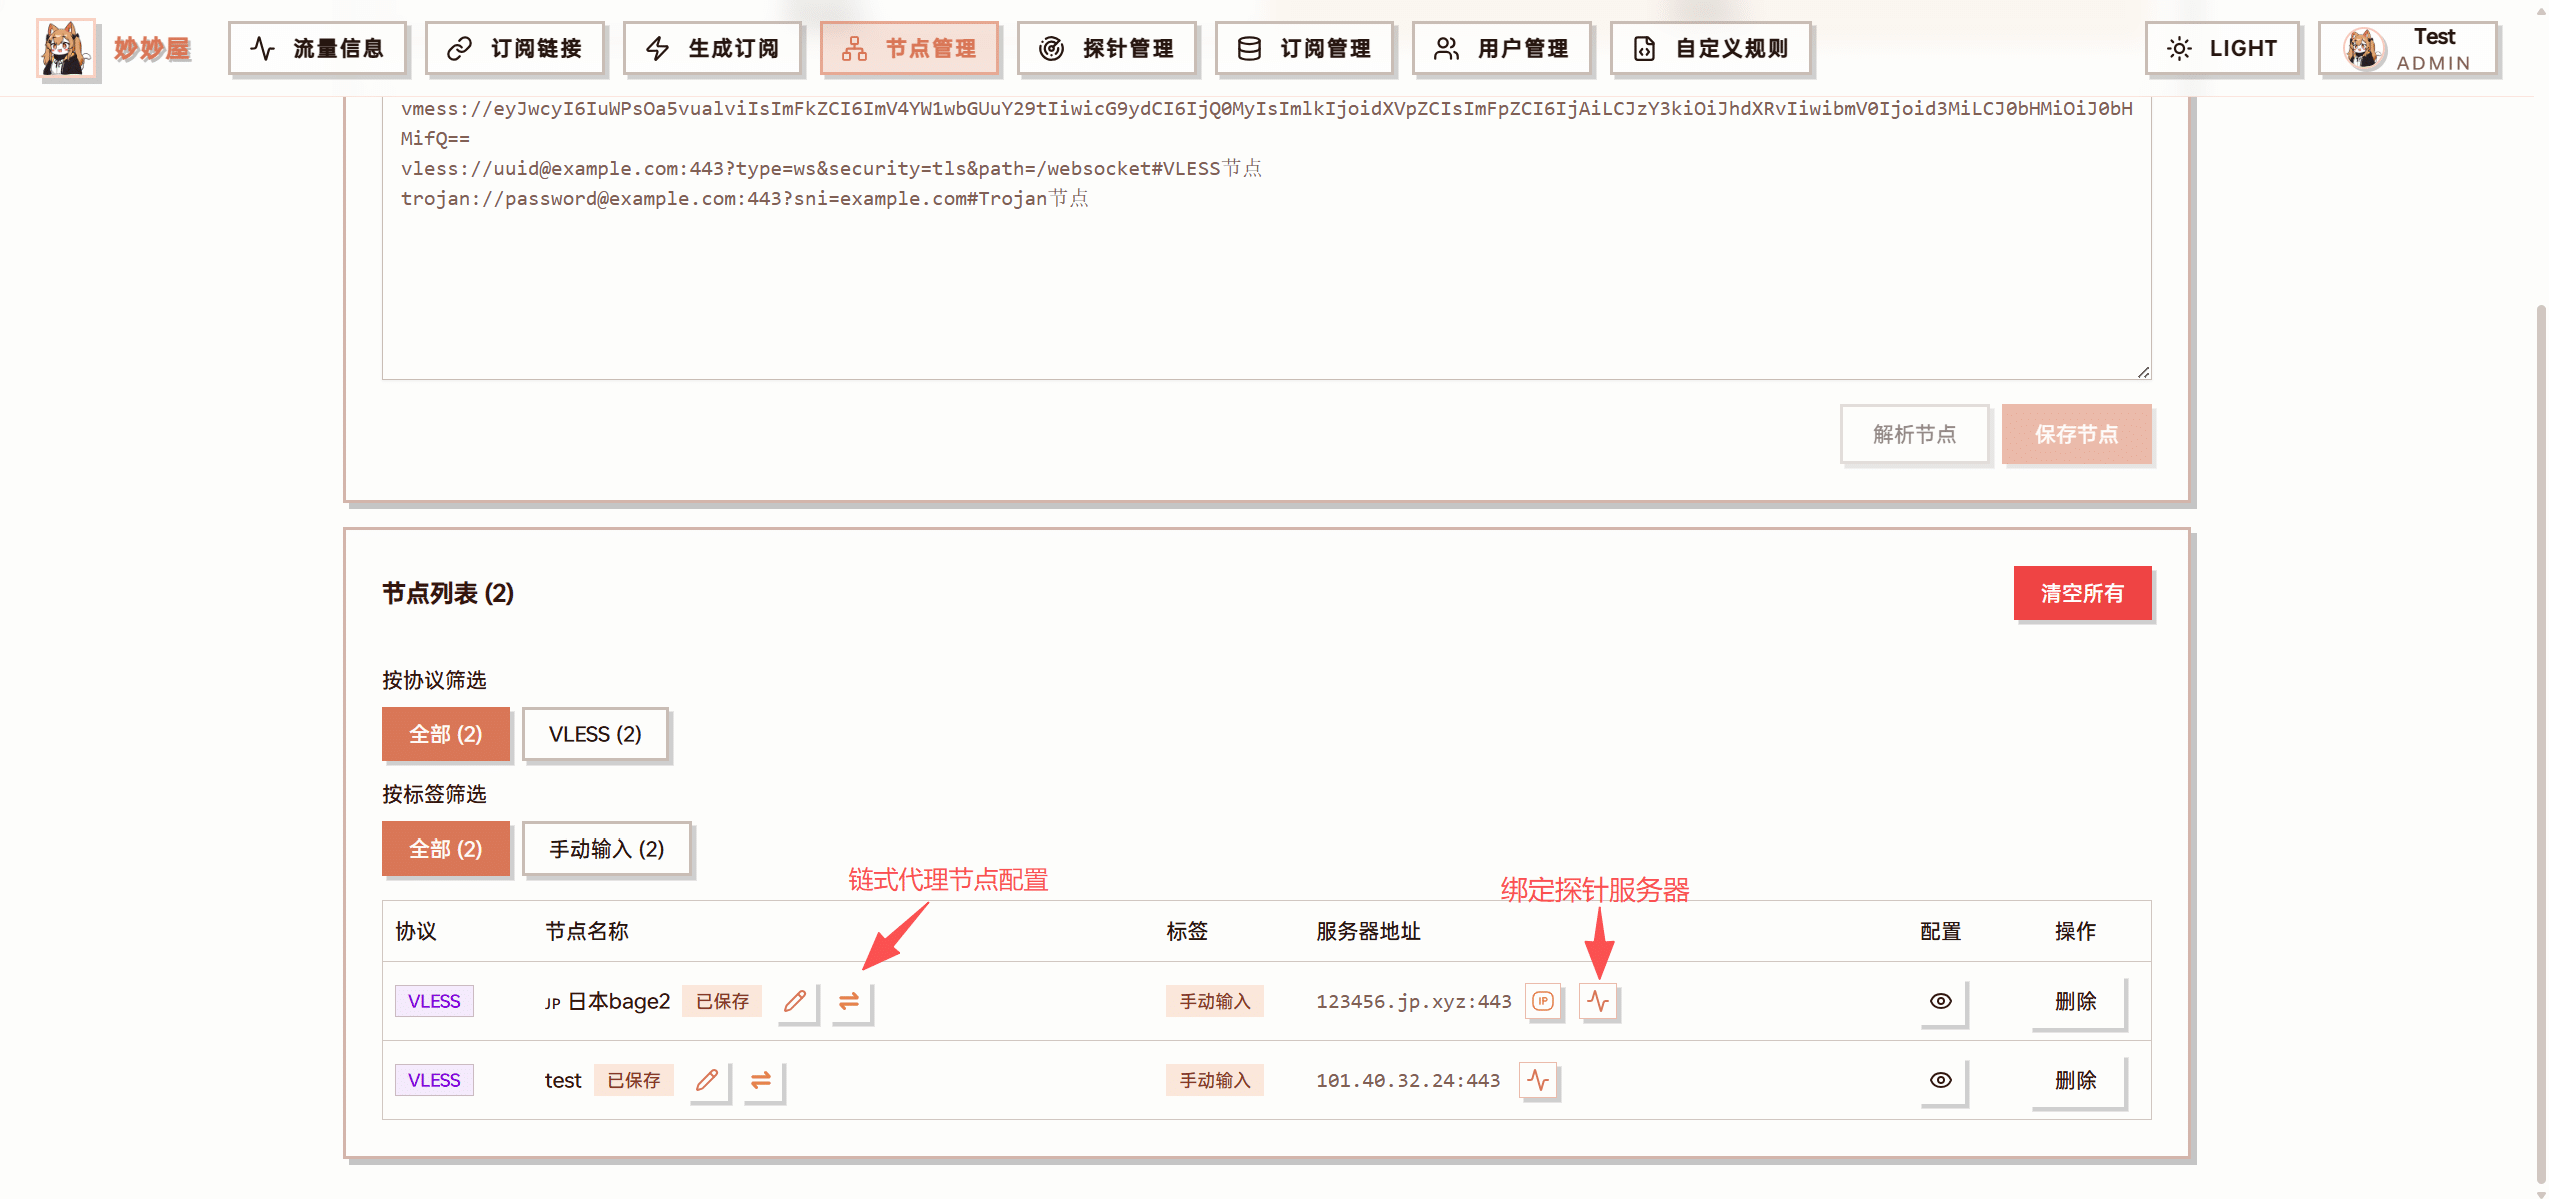The width and height of the screenshot is (2549, 1199).
Task: Filter by 手动输入 (2) tag
Action: click(606, 849)
